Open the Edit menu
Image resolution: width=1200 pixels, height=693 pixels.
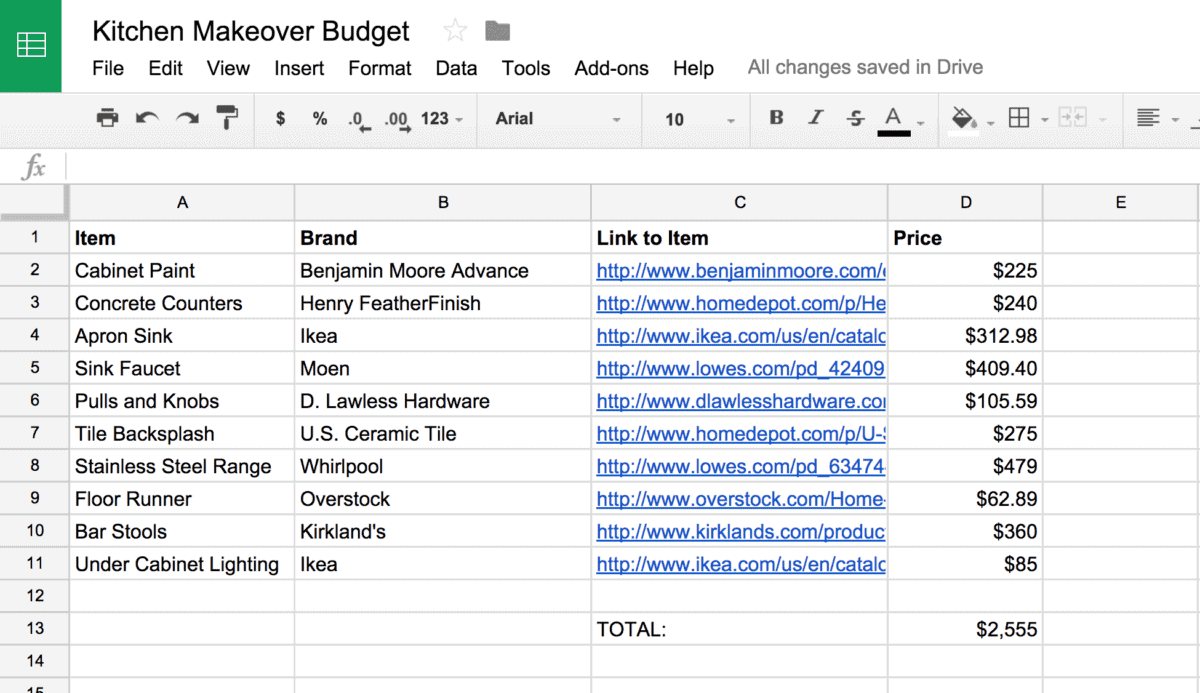tap(166, 68)
